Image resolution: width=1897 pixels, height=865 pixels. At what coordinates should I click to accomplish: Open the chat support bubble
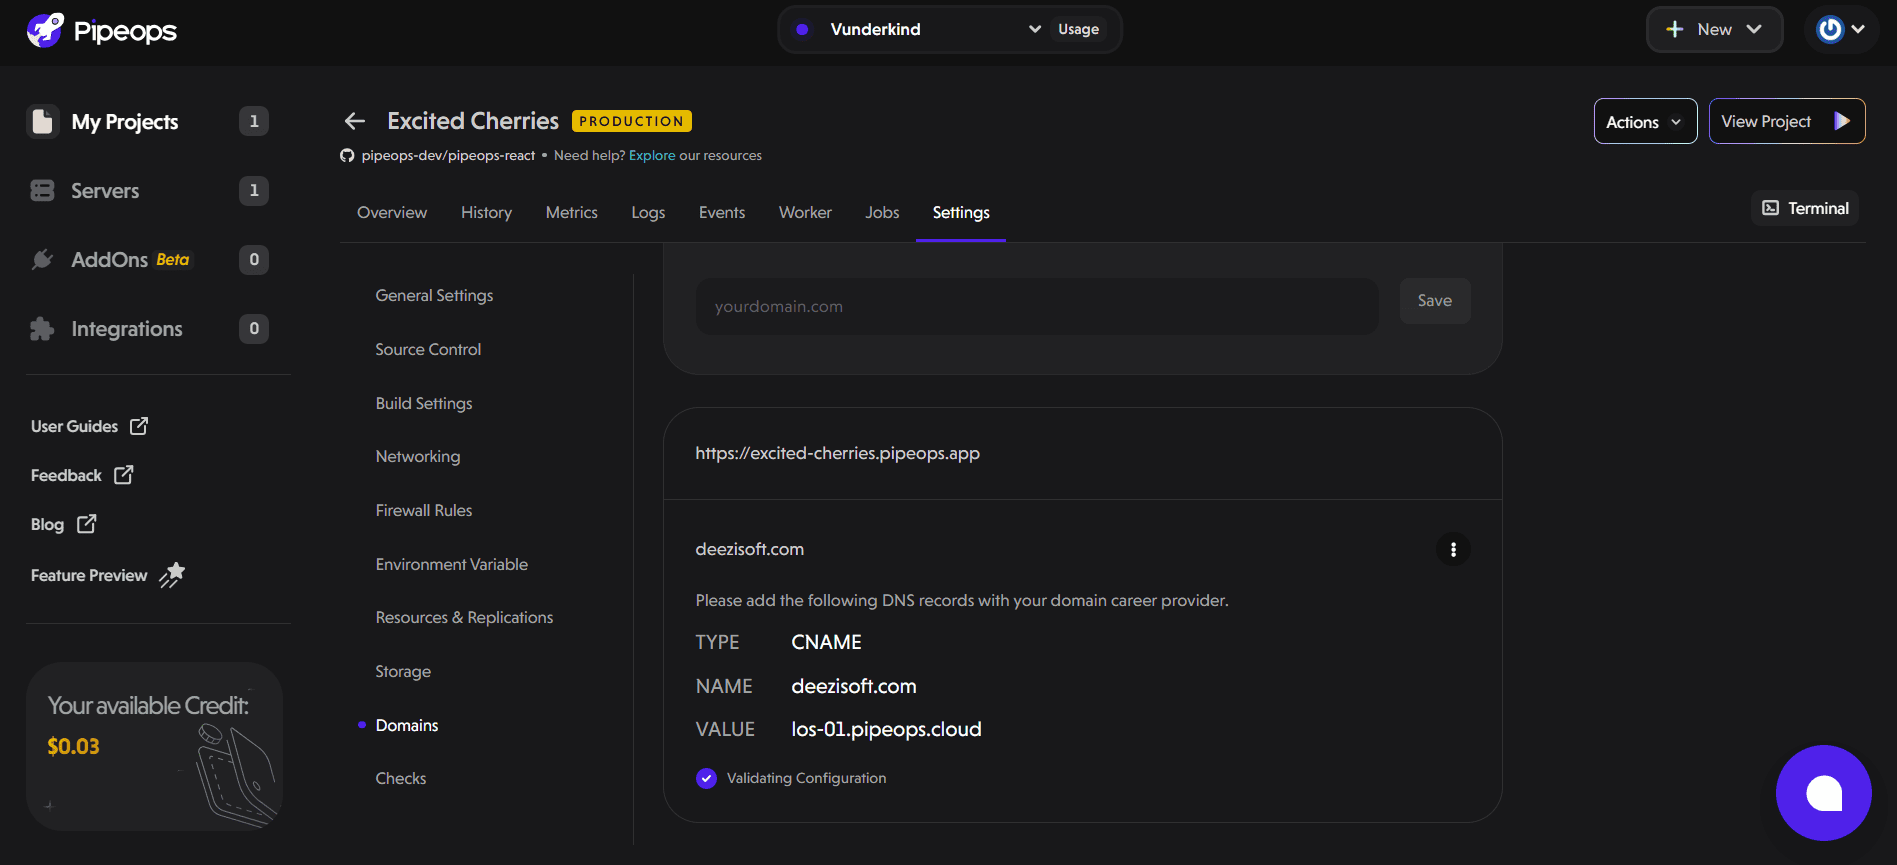coord(1824,793)
